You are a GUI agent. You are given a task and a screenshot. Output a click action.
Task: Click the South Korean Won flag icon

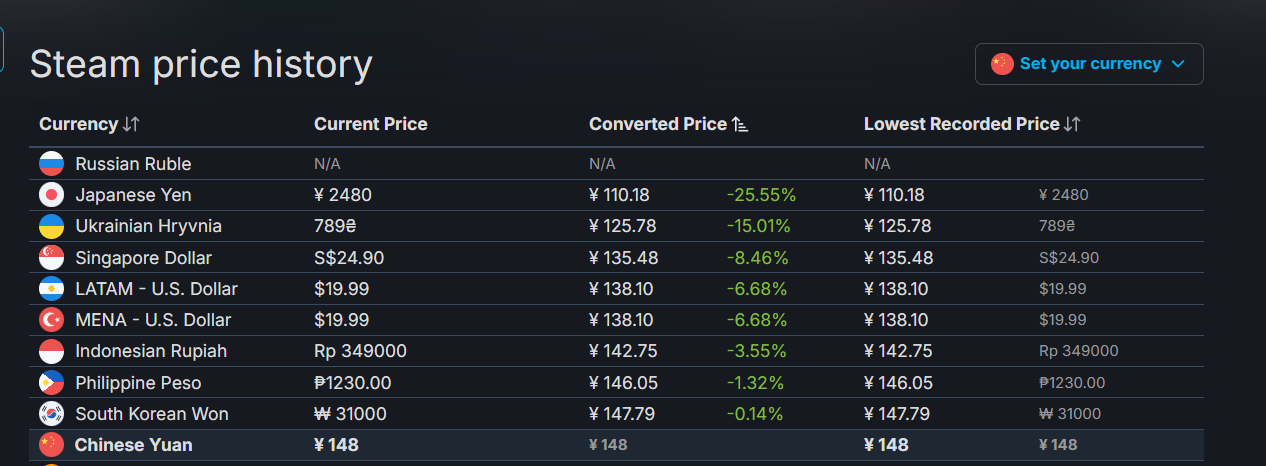click(51, 414)
